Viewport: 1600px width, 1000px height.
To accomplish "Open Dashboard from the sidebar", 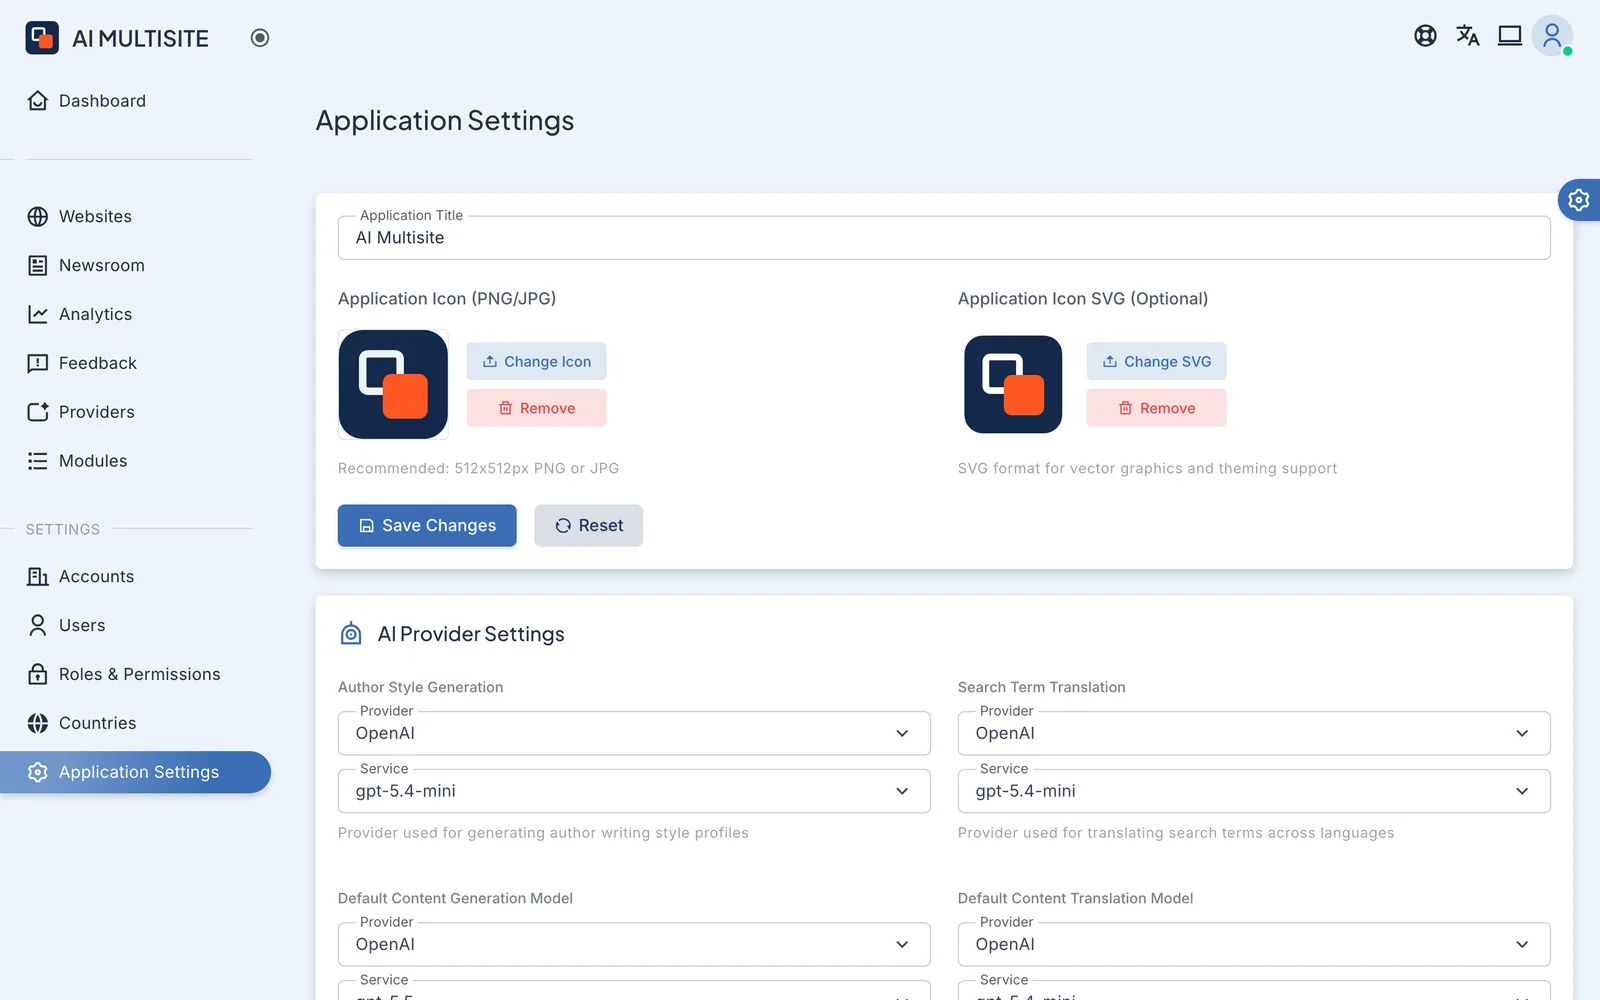I will tap(135, 101).
